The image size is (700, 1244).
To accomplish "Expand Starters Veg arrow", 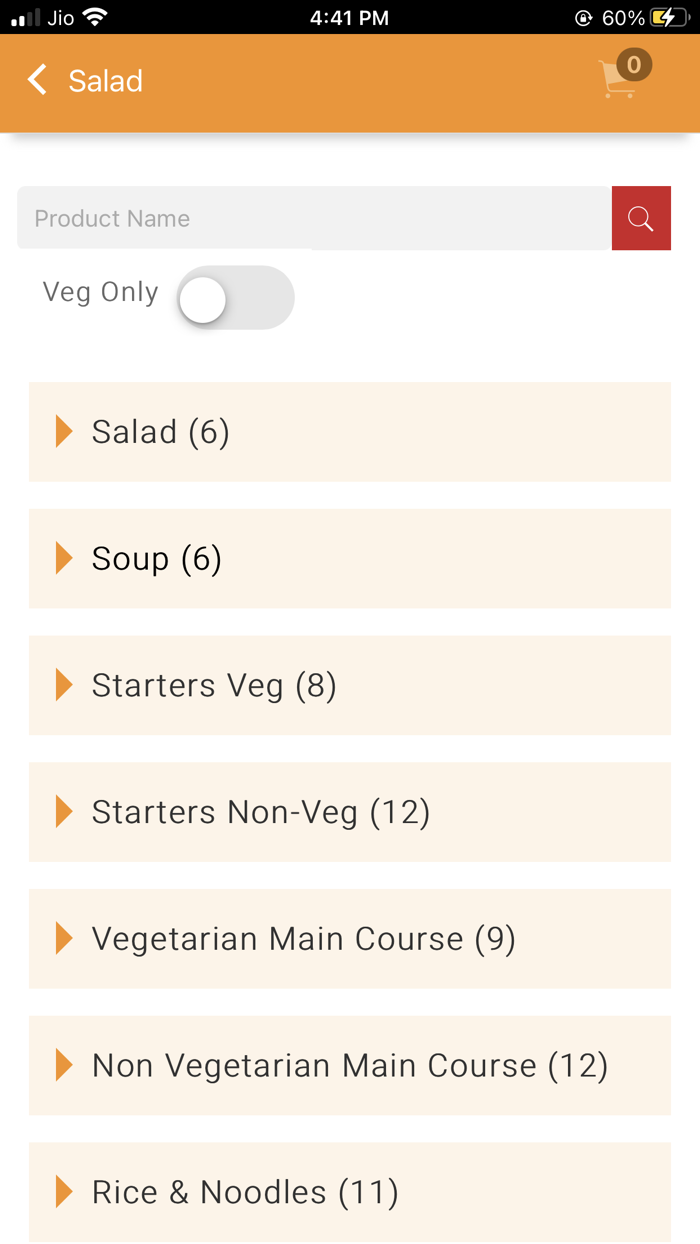I will pos(64,685).
